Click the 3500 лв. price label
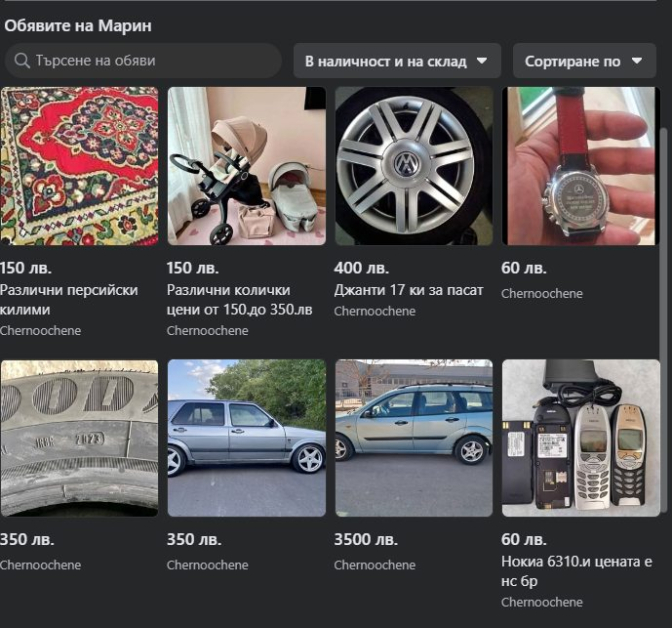Screen dimensions: 672x628 (362, 540)
